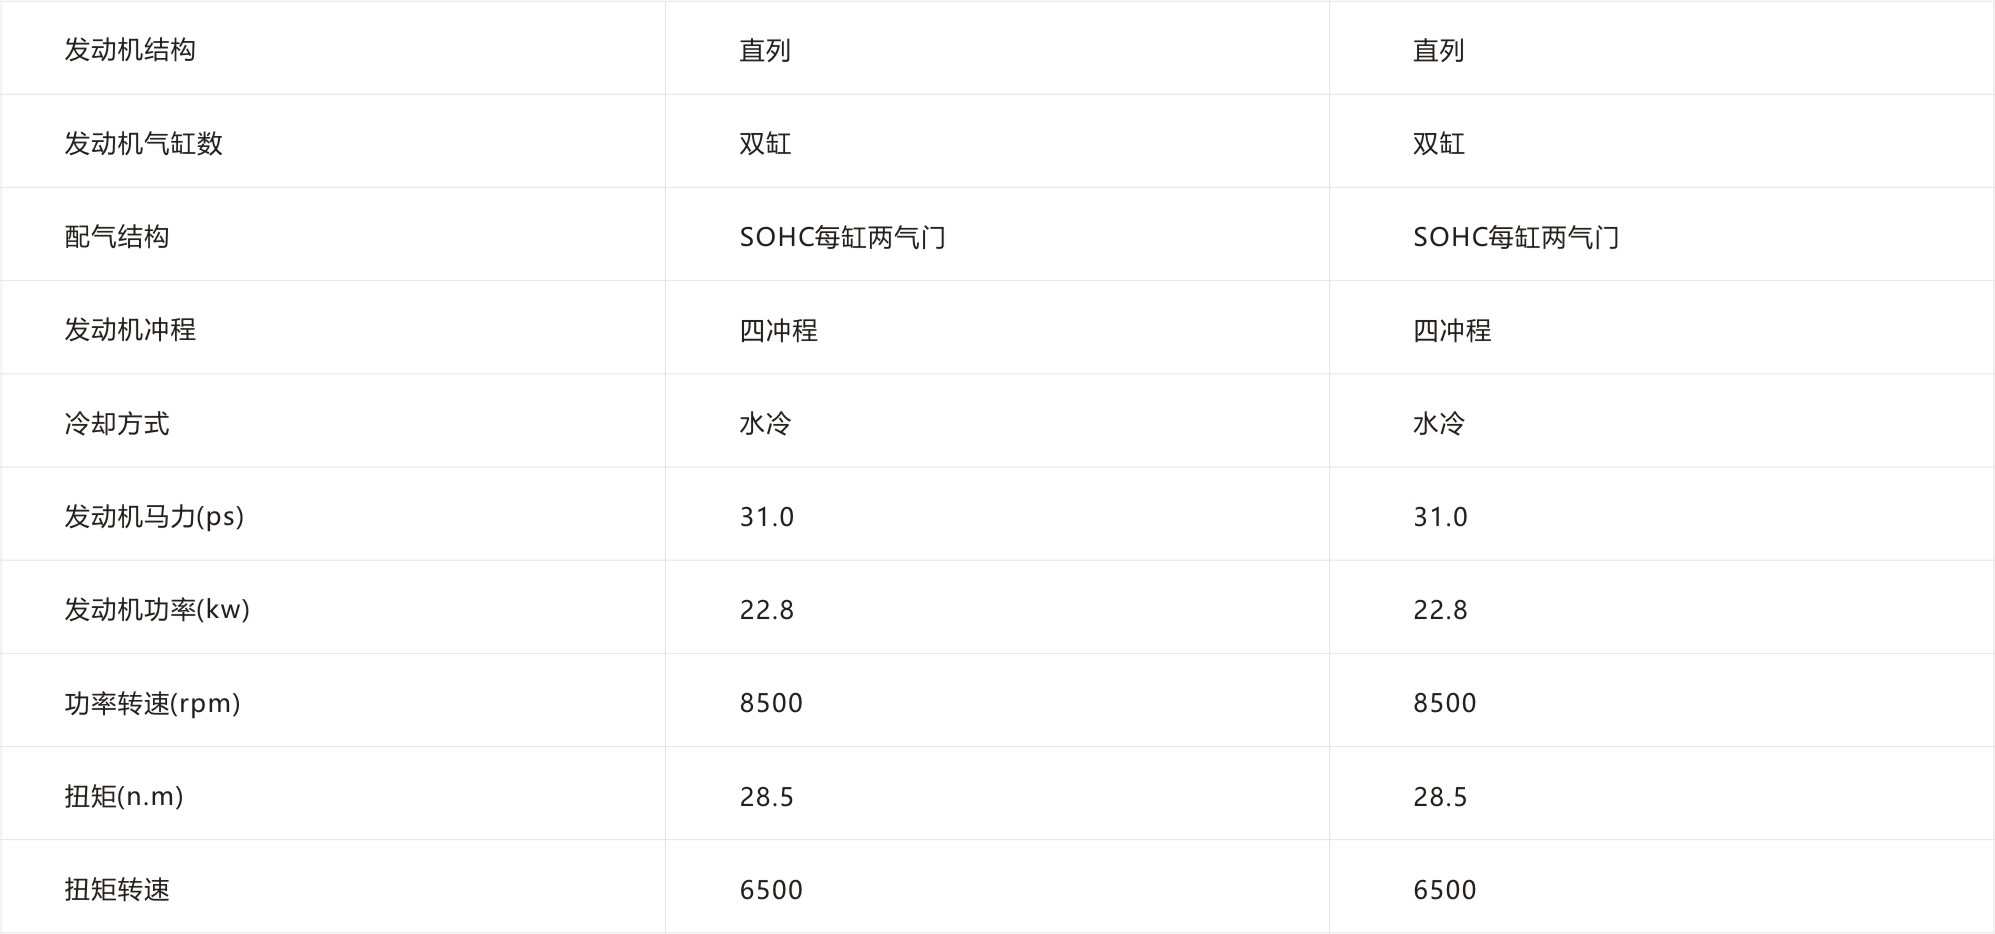Viewport: 1995px width, 934px height.
Task: Click the 发动机马力(ps) label
Action: [154, 516]
